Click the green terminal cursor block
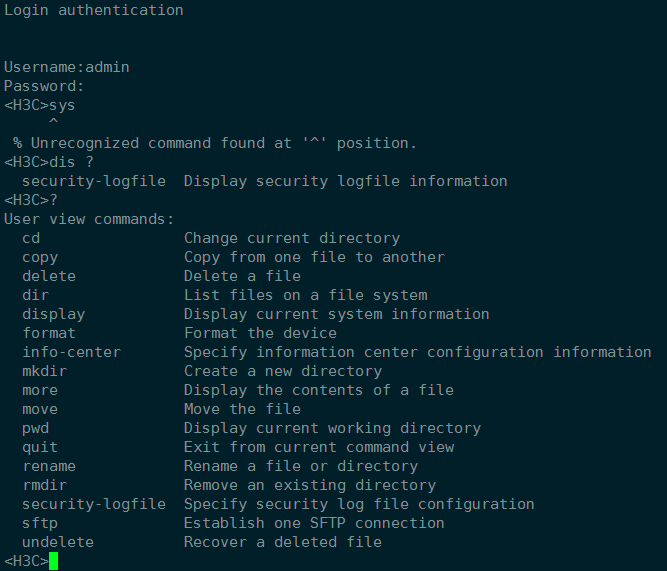 coord(54,561)
